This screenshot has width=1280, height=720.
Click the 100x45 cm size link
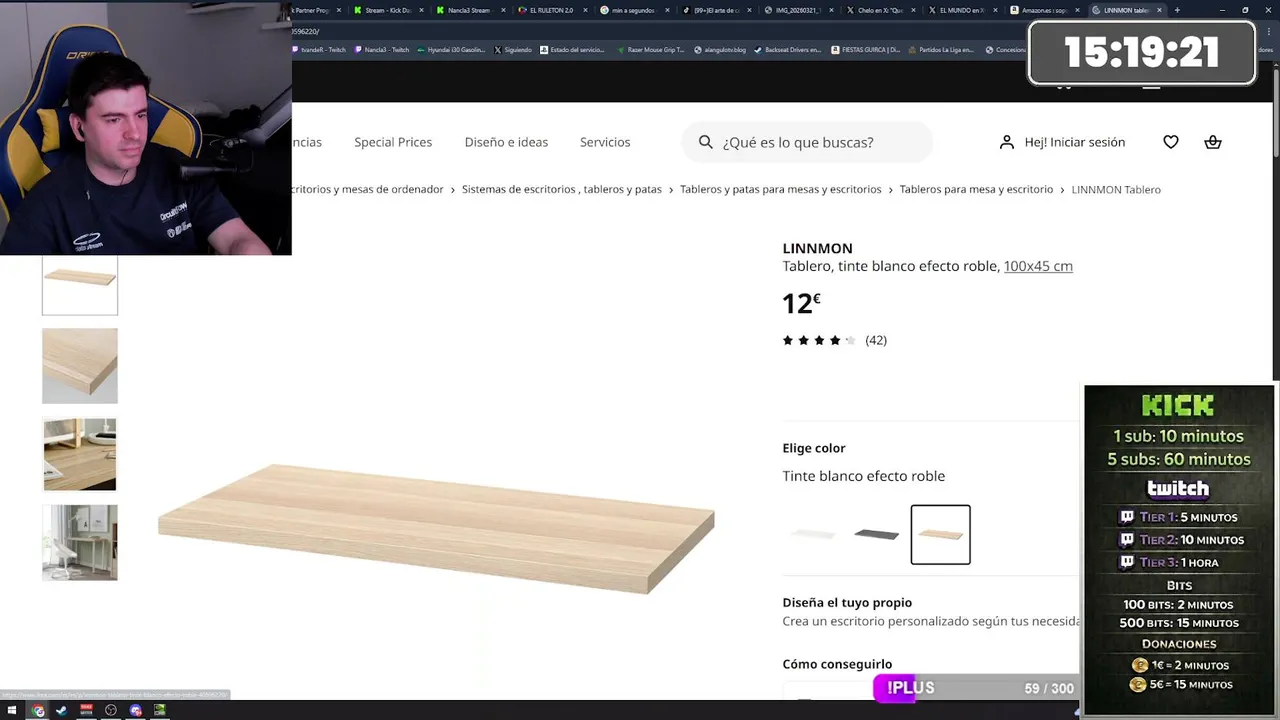[x=1038, y=266]
